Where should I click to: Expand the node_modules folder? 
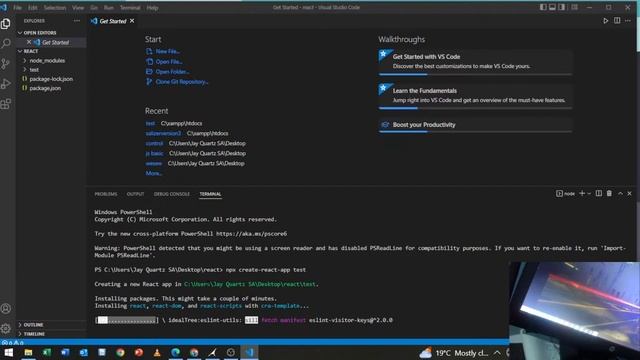(x=47, y=60)
